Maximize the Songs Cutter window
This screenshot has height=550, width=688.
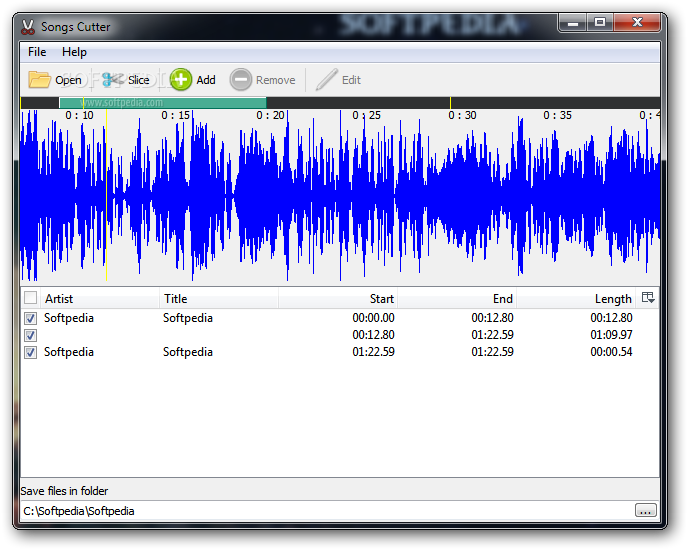(600, 22)
